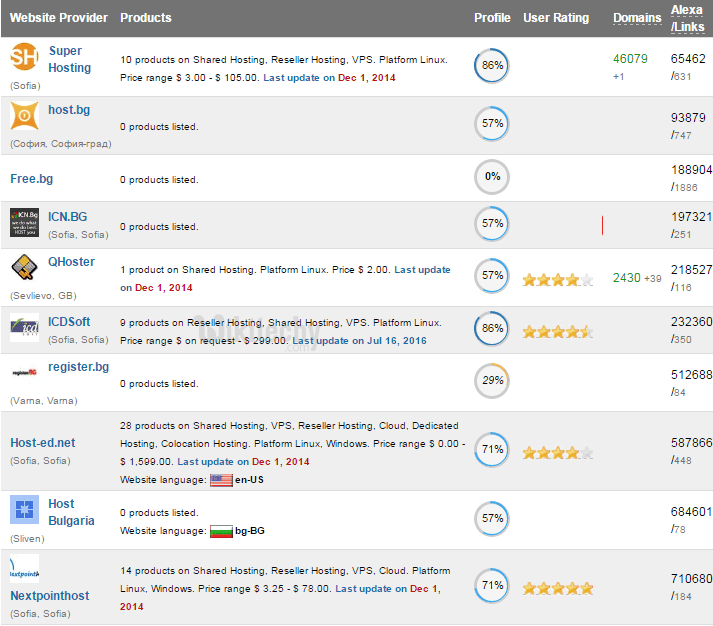Click ICN.BG's 57% profile circle
Image resolution: width=713 pixels, height=626 pixels.
pyautogui.click(x=492, y=224)
